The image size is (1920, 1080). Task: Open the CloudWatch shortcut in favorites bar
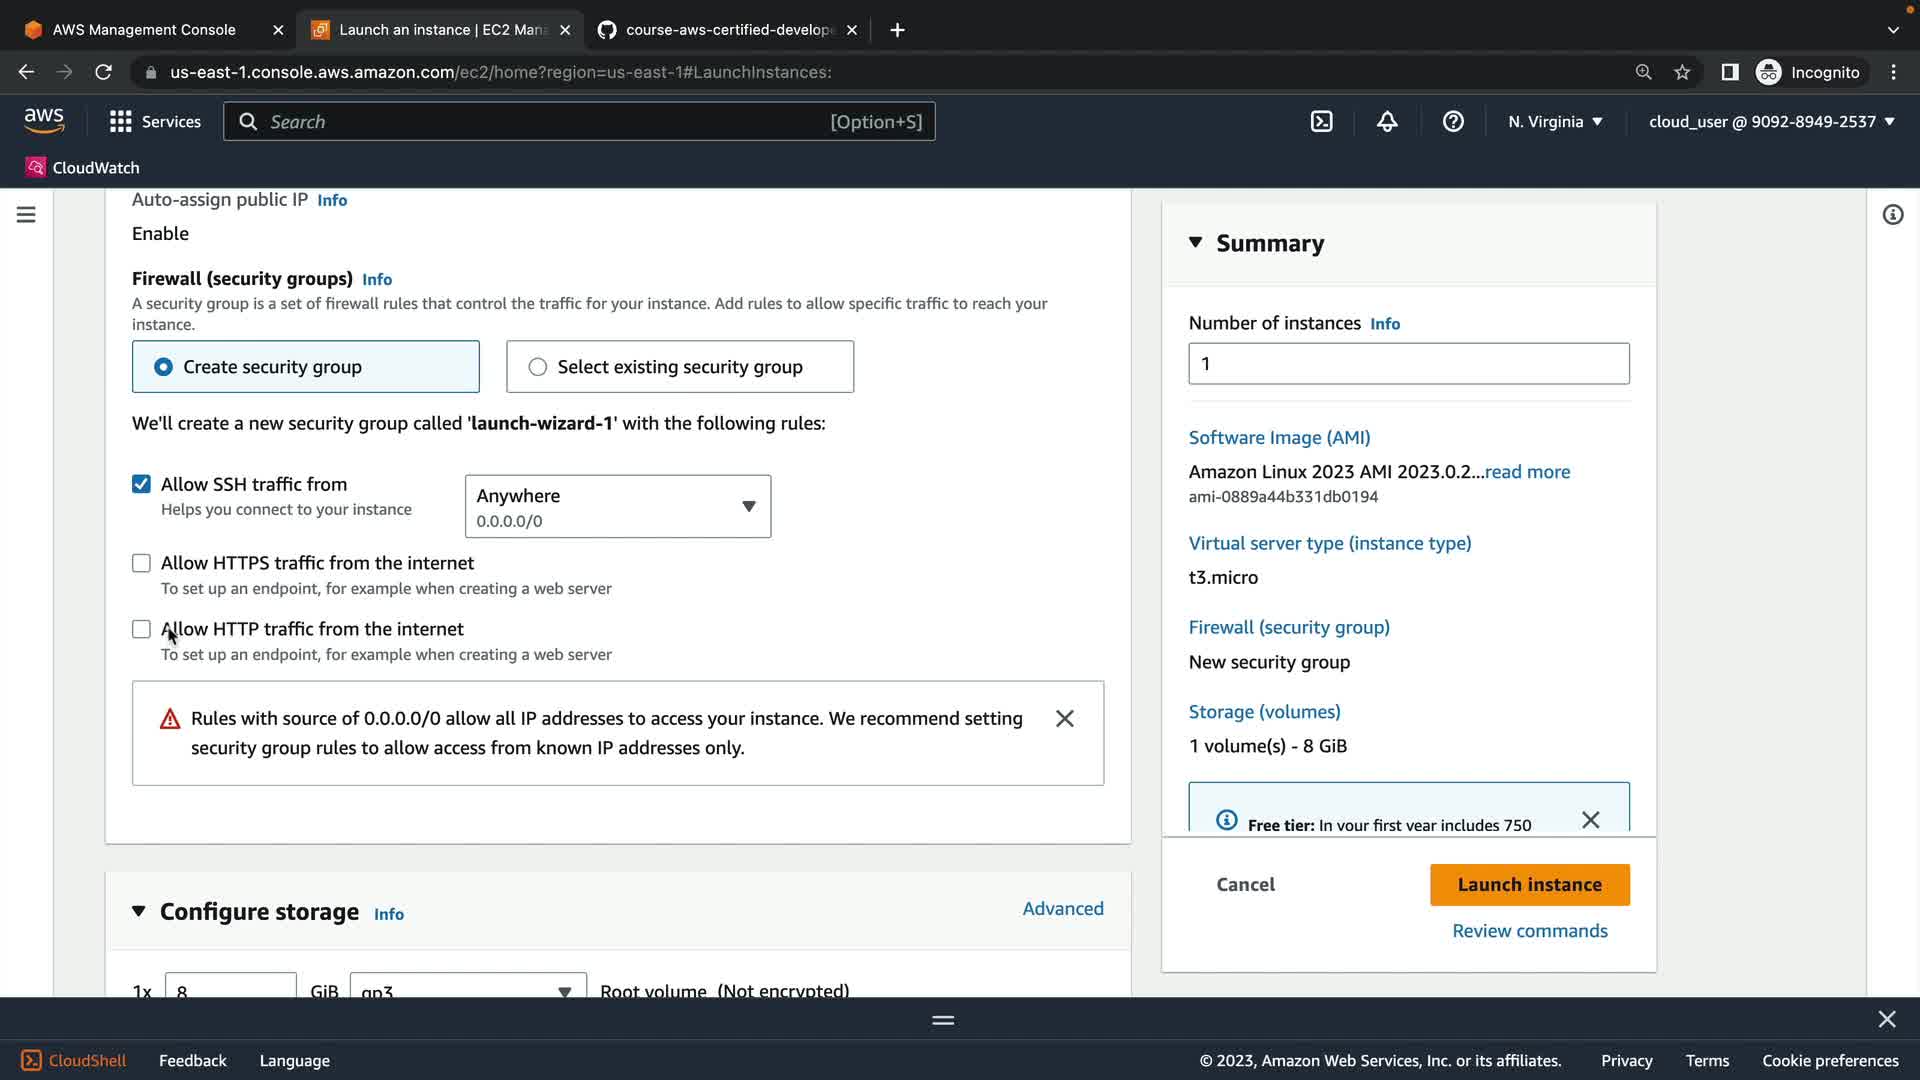pos(83,167)
